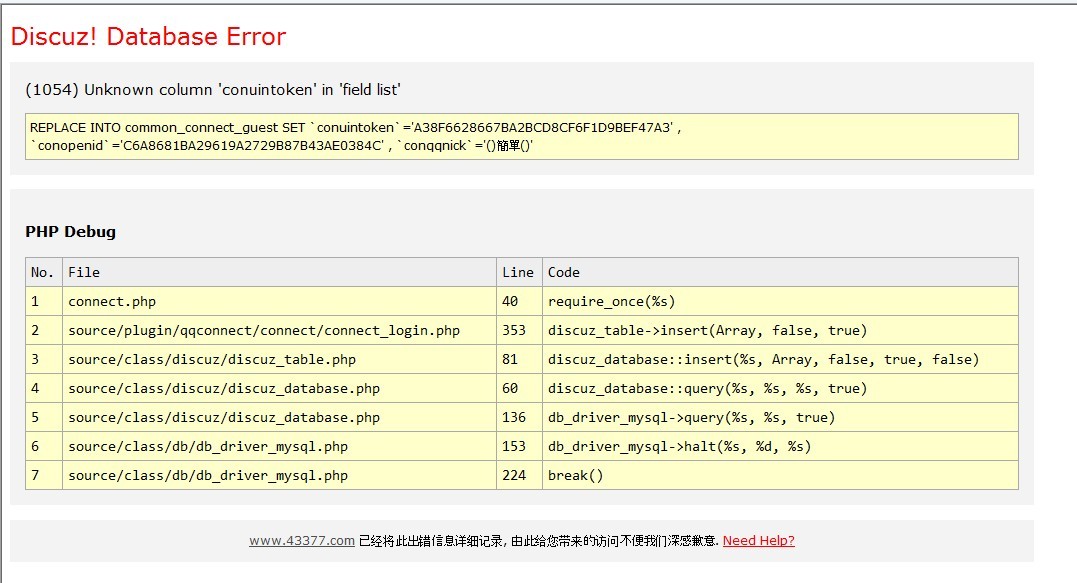Click row number 5 cell
Viewport: 1077px width, 583px height.
point(35,417)
